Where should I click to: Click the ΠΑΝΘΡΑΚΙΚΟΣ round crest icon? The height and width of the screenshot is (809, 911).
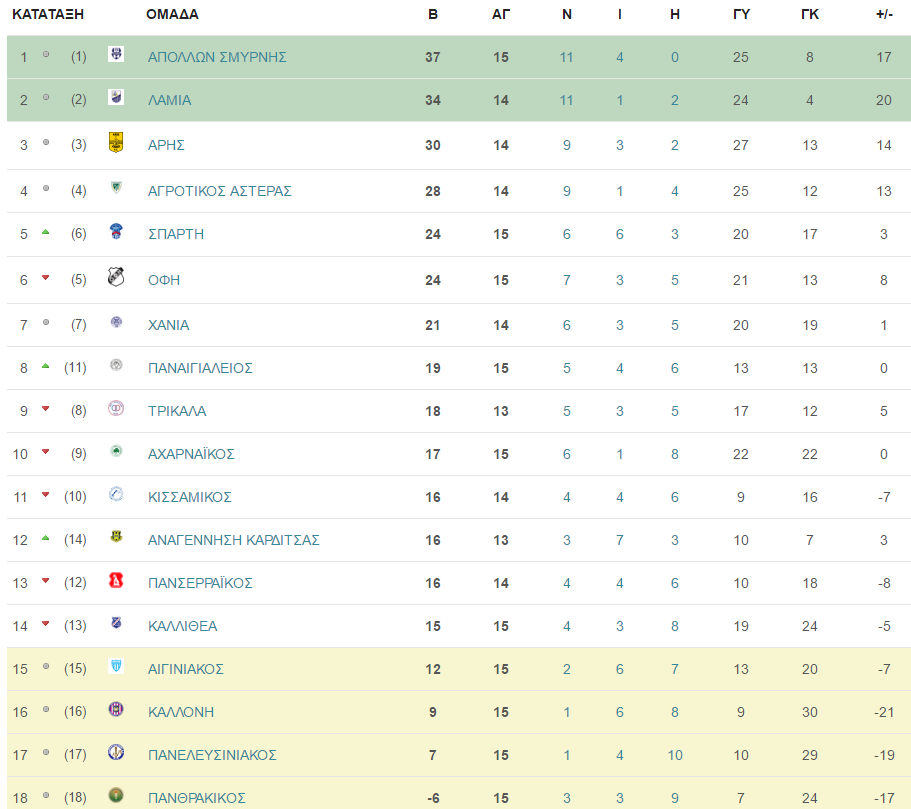(116, 794)
